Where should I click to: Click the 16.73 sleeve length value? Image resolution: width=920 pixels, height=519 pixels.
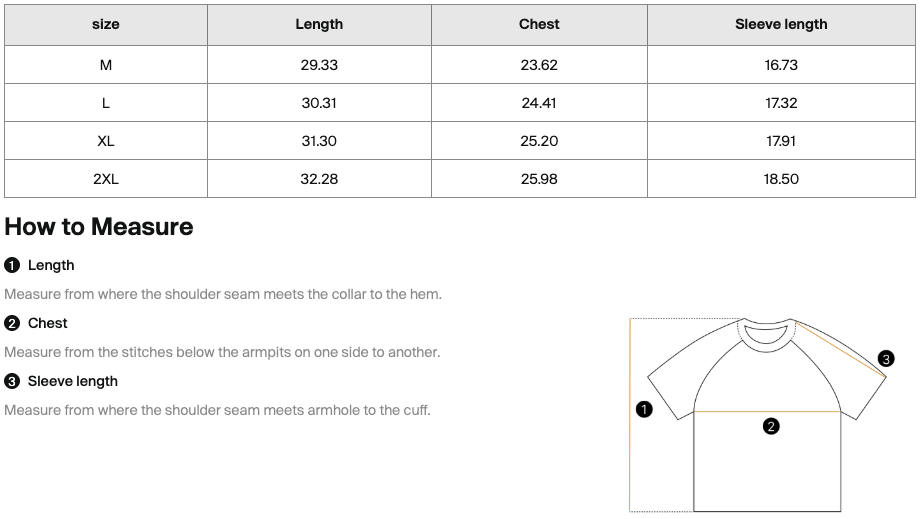[x=781, y=65]
